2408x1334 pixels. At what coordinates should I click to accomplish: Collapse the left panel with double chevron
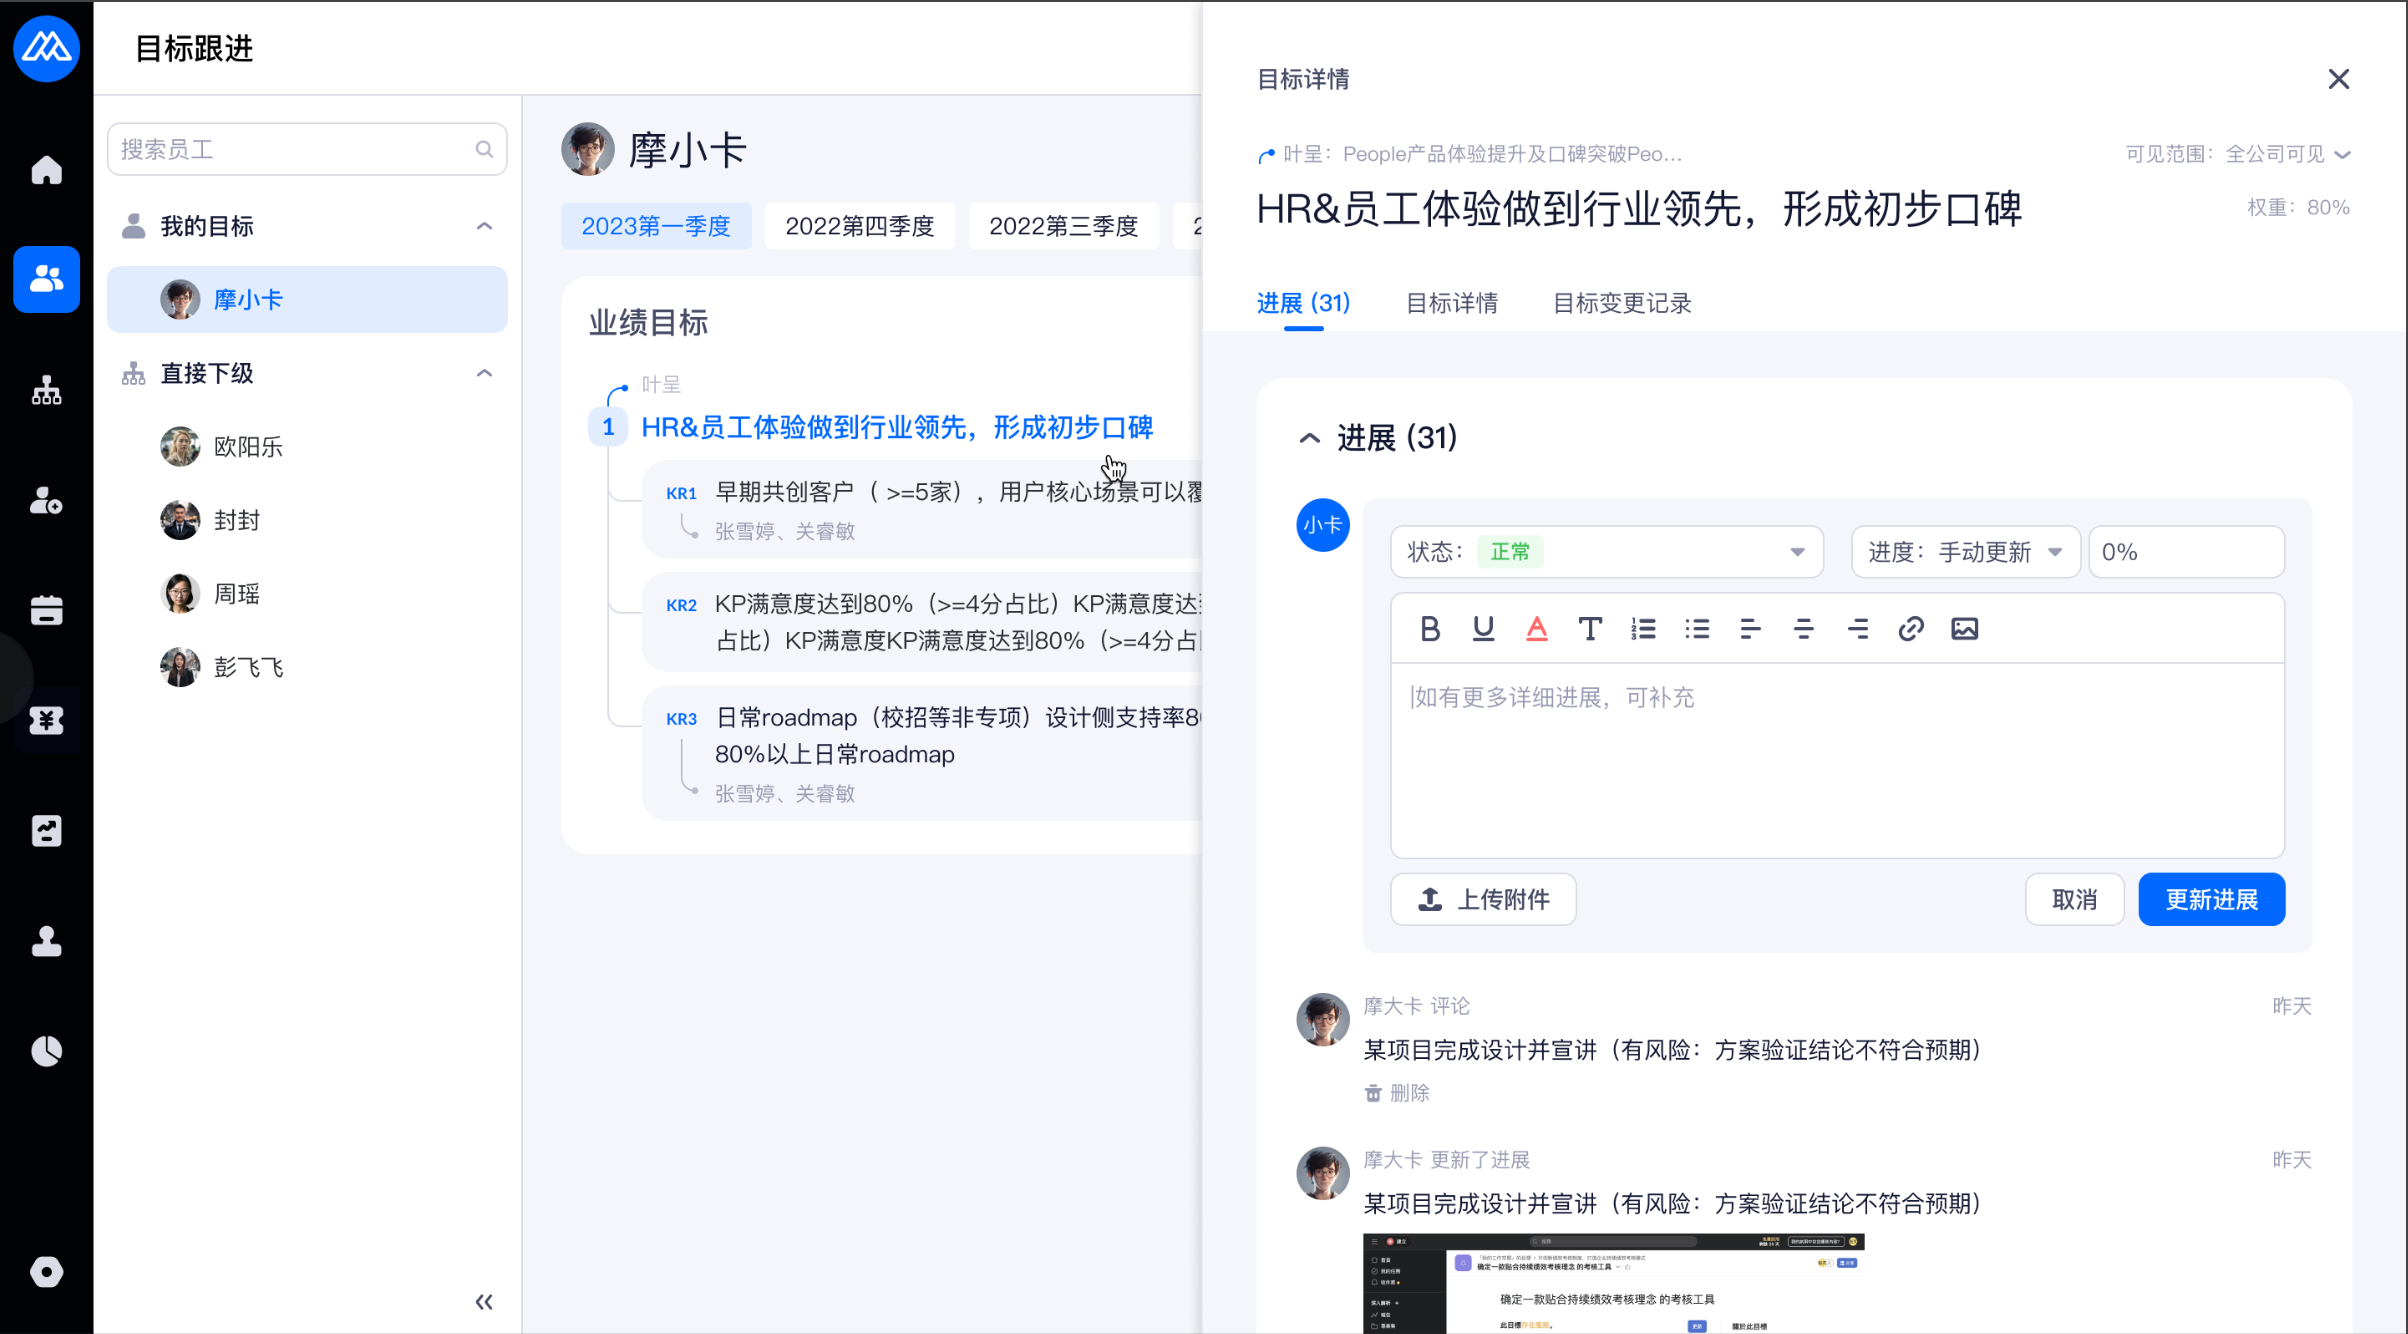click(484, 1302)
